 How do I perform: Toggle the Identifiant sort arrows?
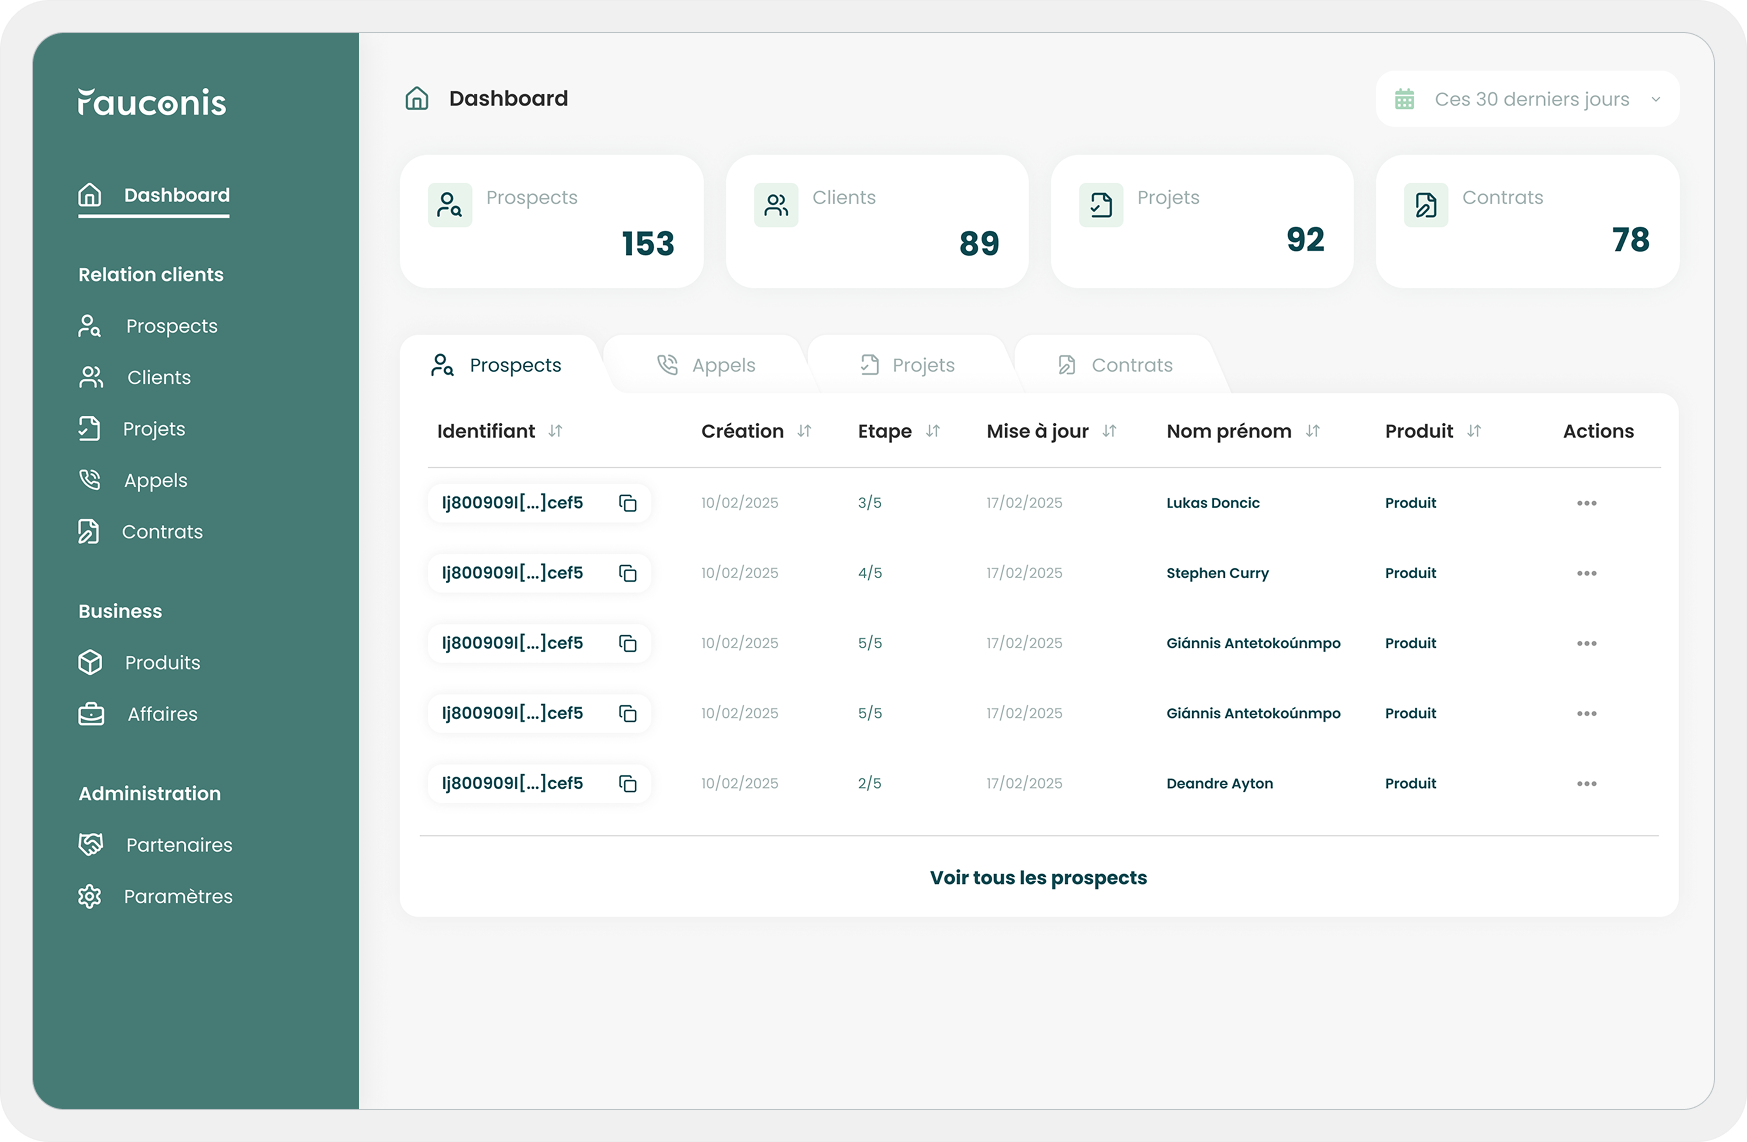(x=556, y=431)
